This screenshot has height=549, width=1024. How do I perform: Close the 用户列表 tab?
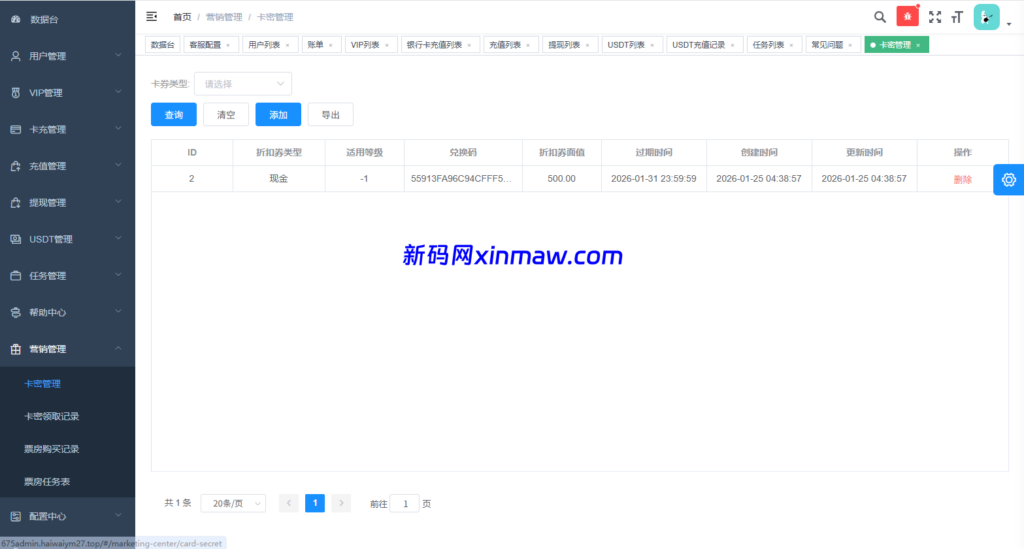(287, 45)
